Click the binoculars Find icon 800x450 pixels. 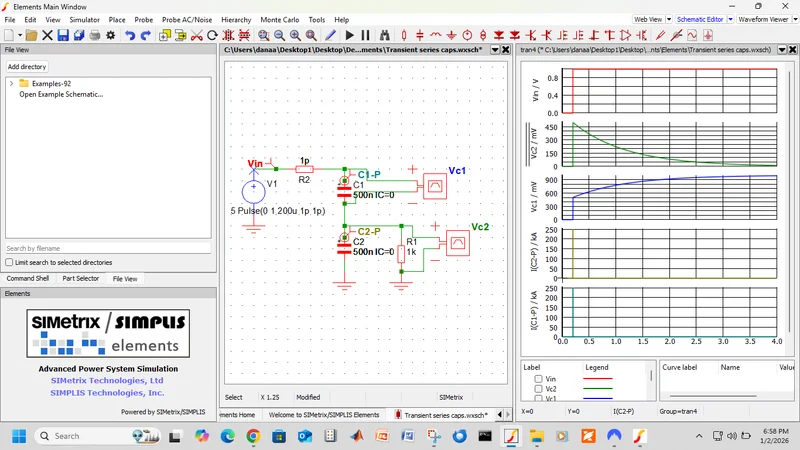click(384, 35)
